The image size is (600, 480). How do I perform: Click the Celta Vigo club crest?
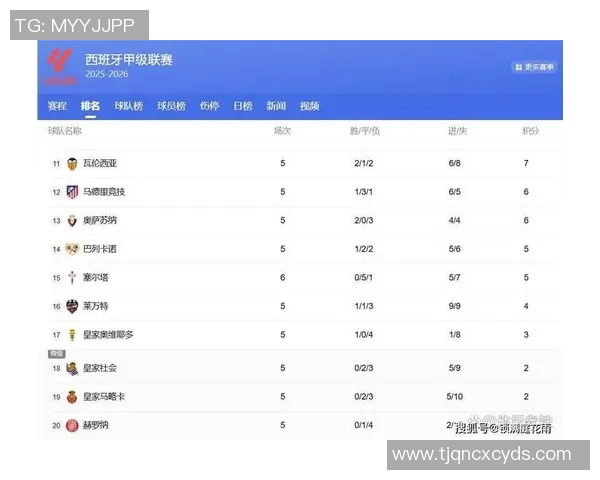(x=72, y=278)
